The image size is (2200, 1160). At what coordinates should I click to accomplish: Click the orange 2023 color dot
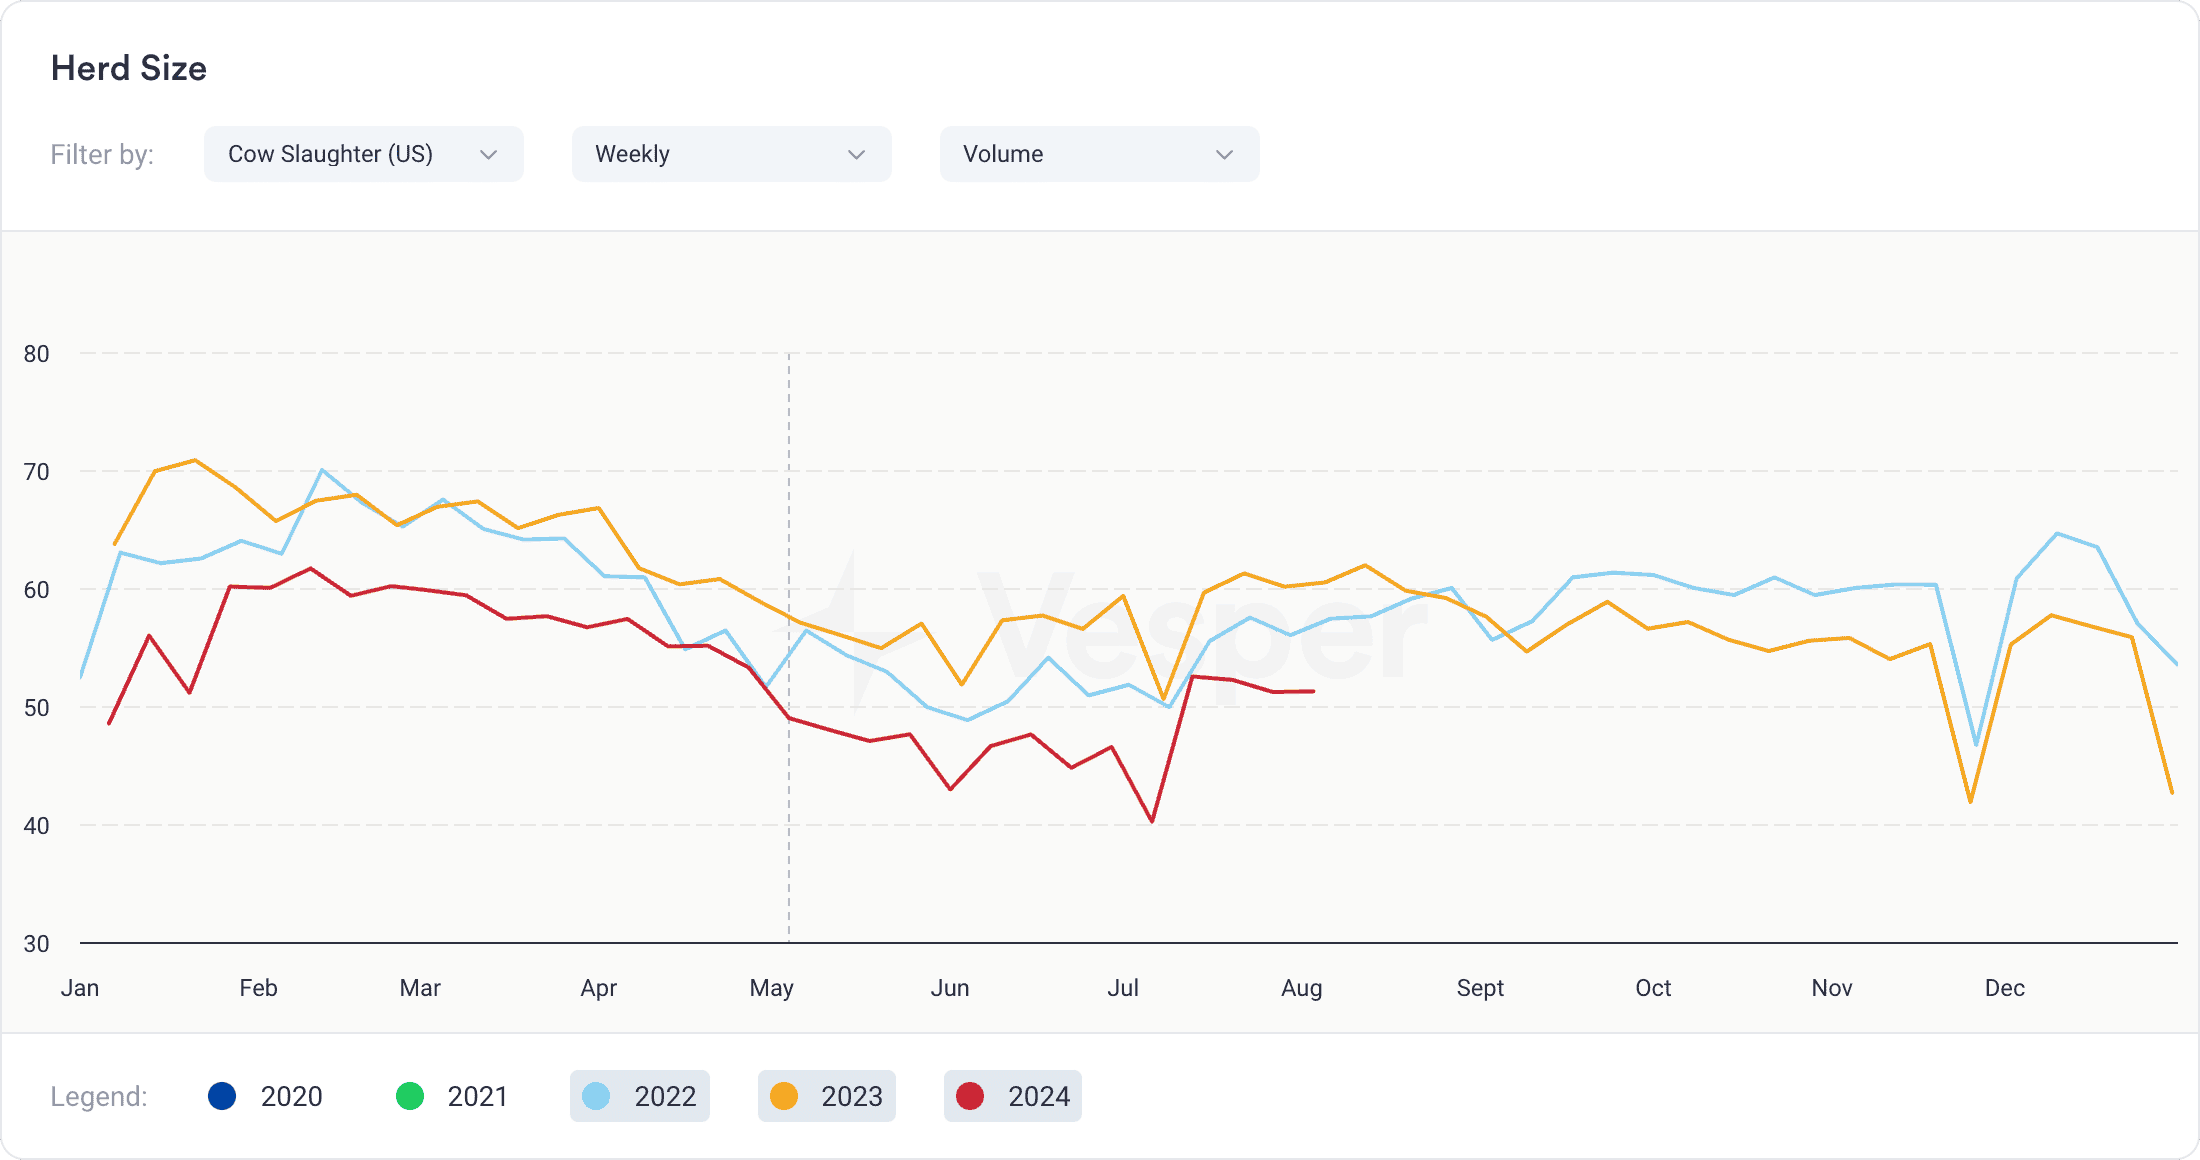[x=784, y=1096]
